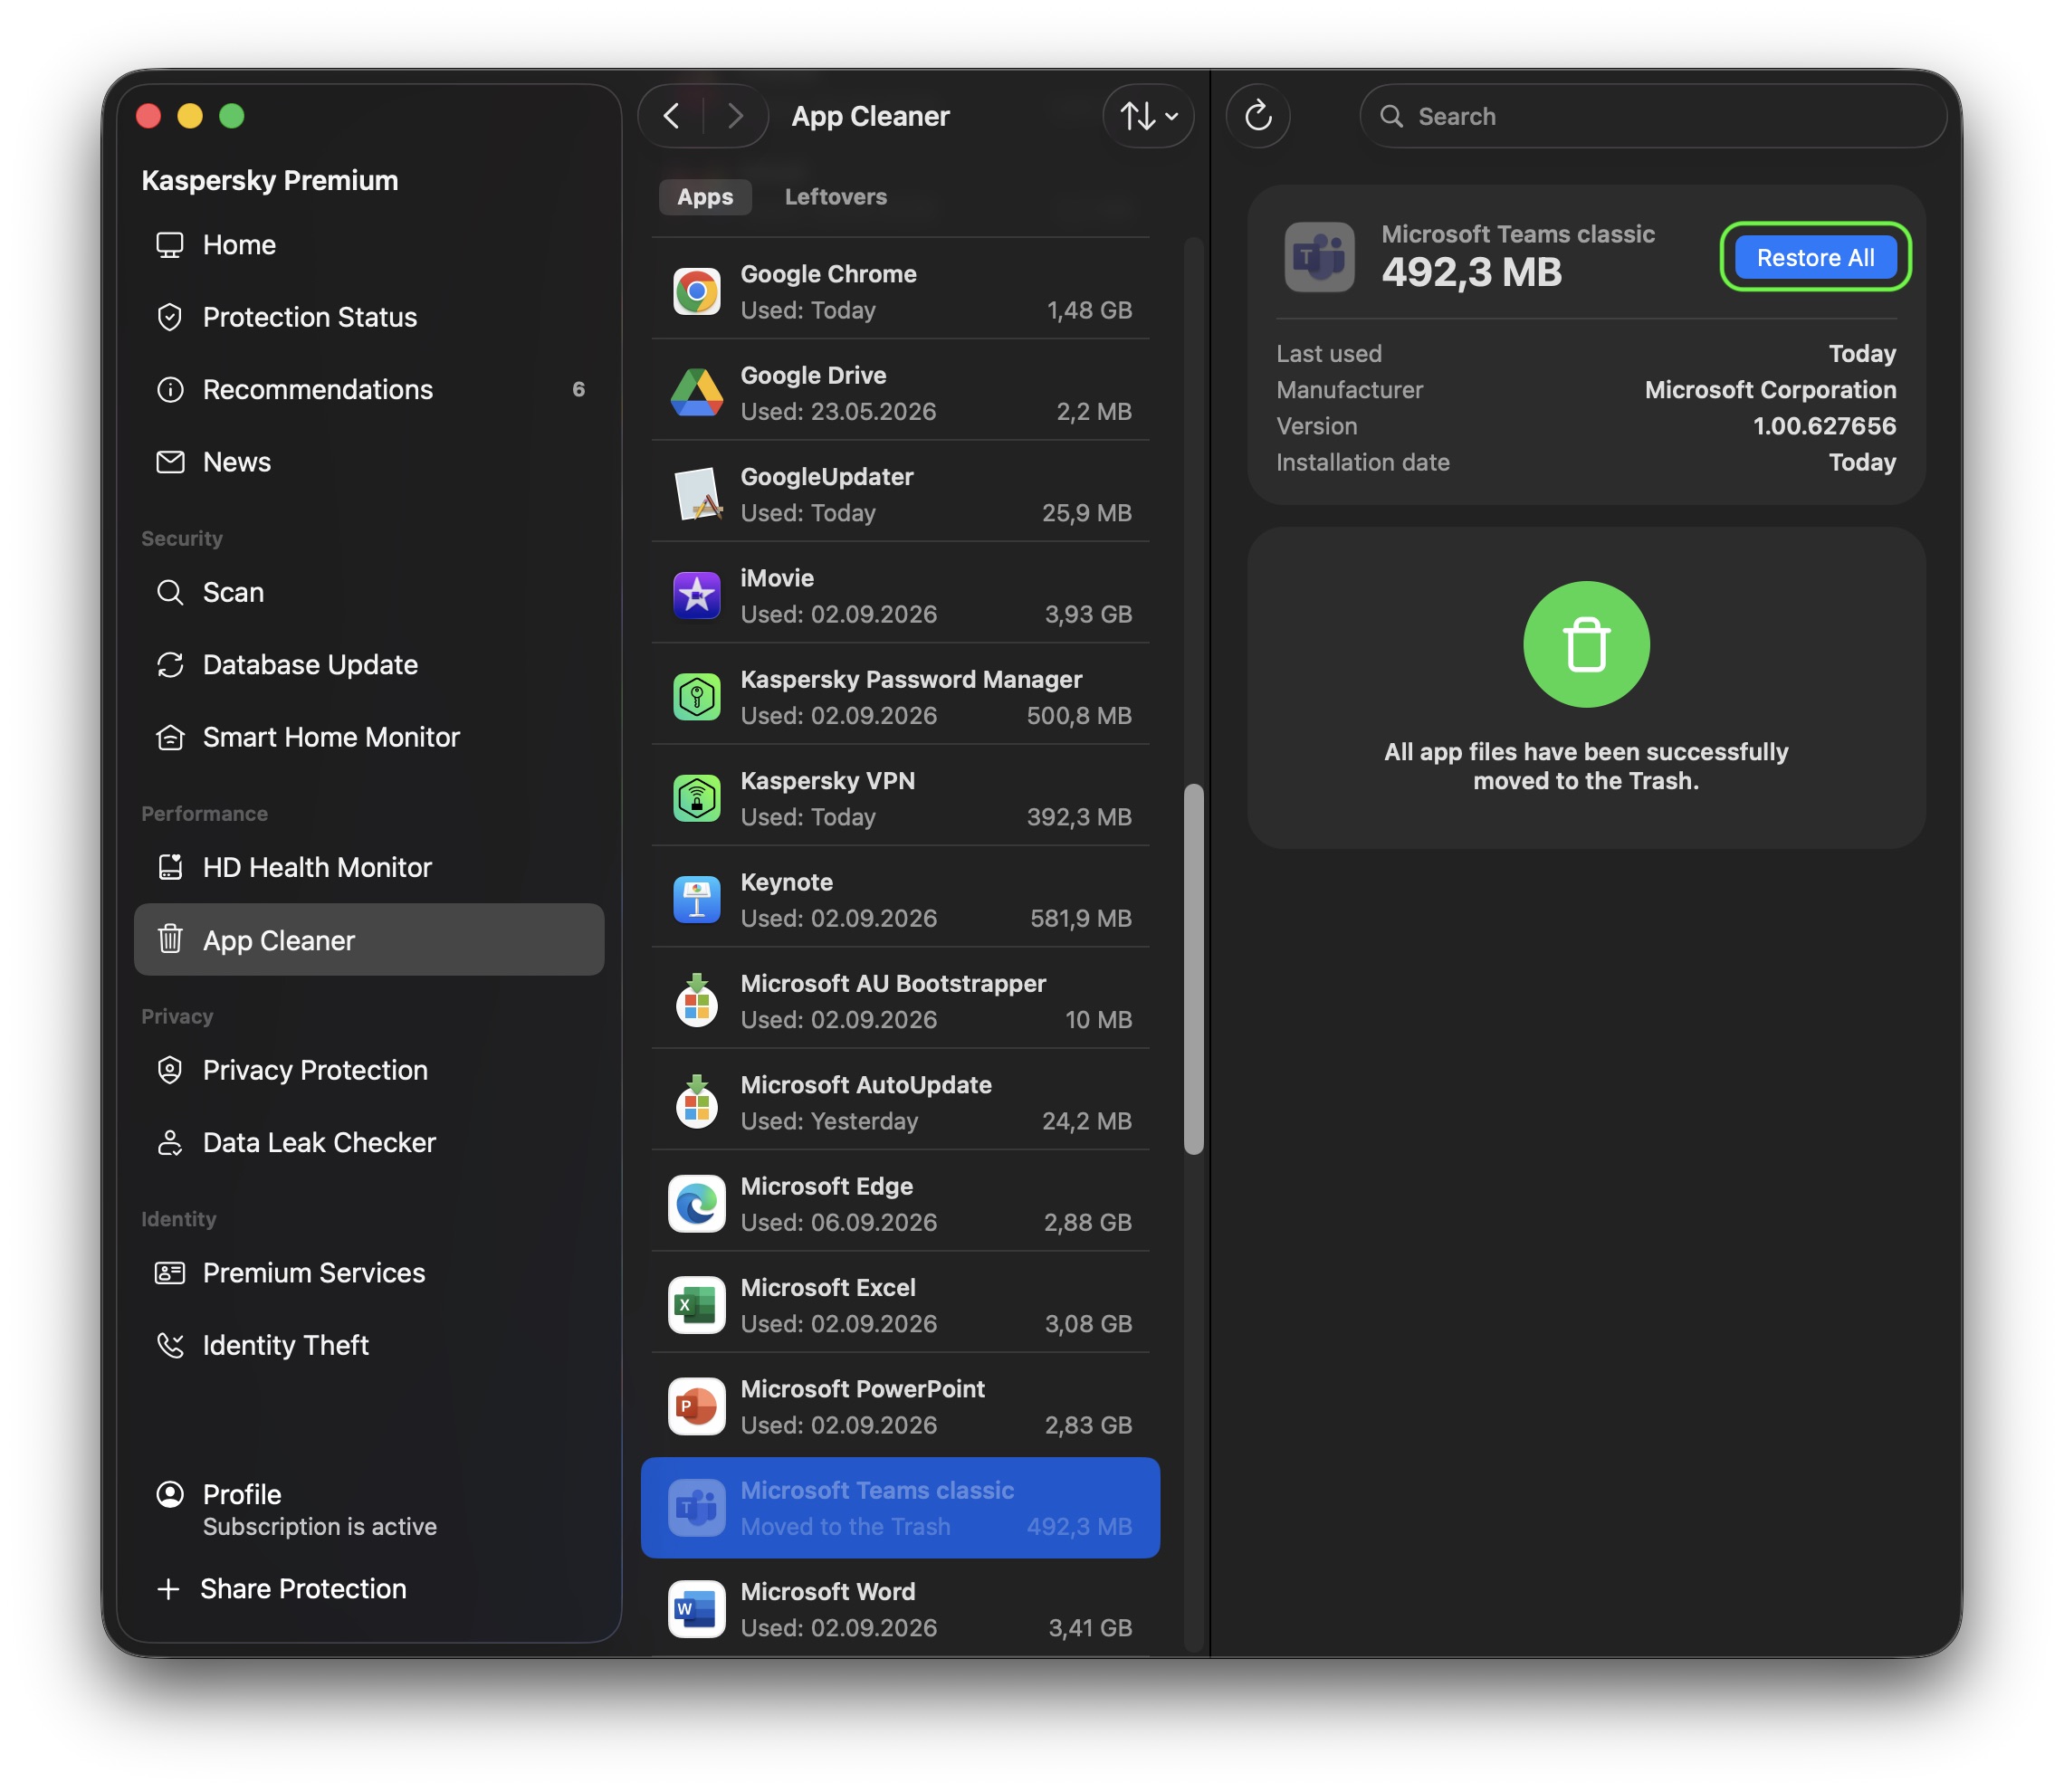Select Microsoft PowerPoint row

pyautogui.click(x=900, y=1406)
